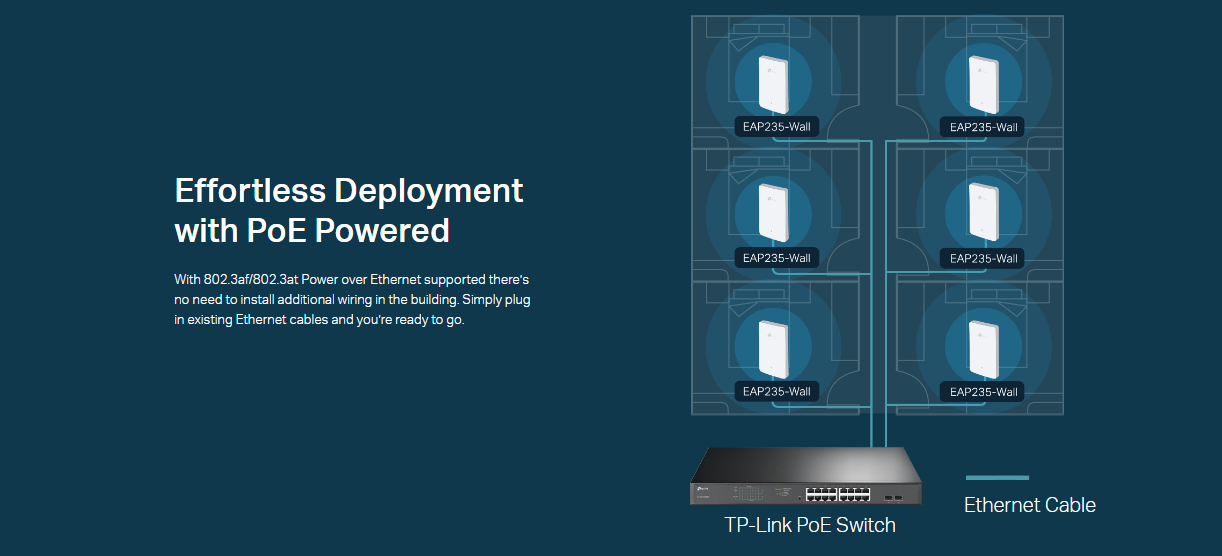The image size is (1222, 556).
Task: Click the TP-Link PoE switch device image
Action: pyautogui.click(x=805, y=476)
